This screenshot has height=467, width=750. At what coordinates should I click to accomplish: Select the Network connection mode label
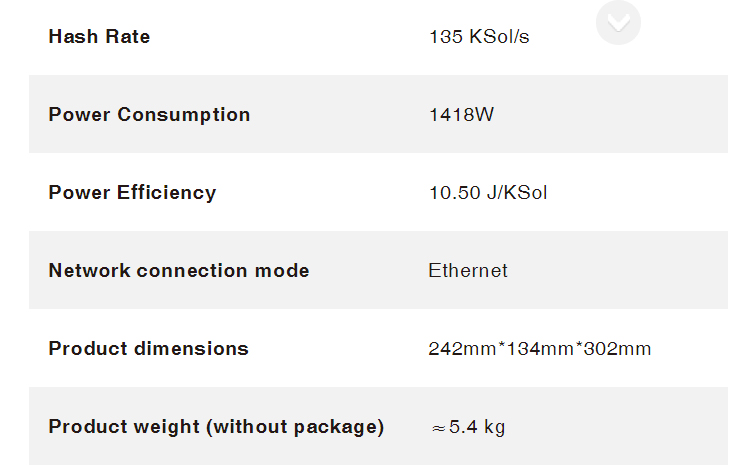179,271
